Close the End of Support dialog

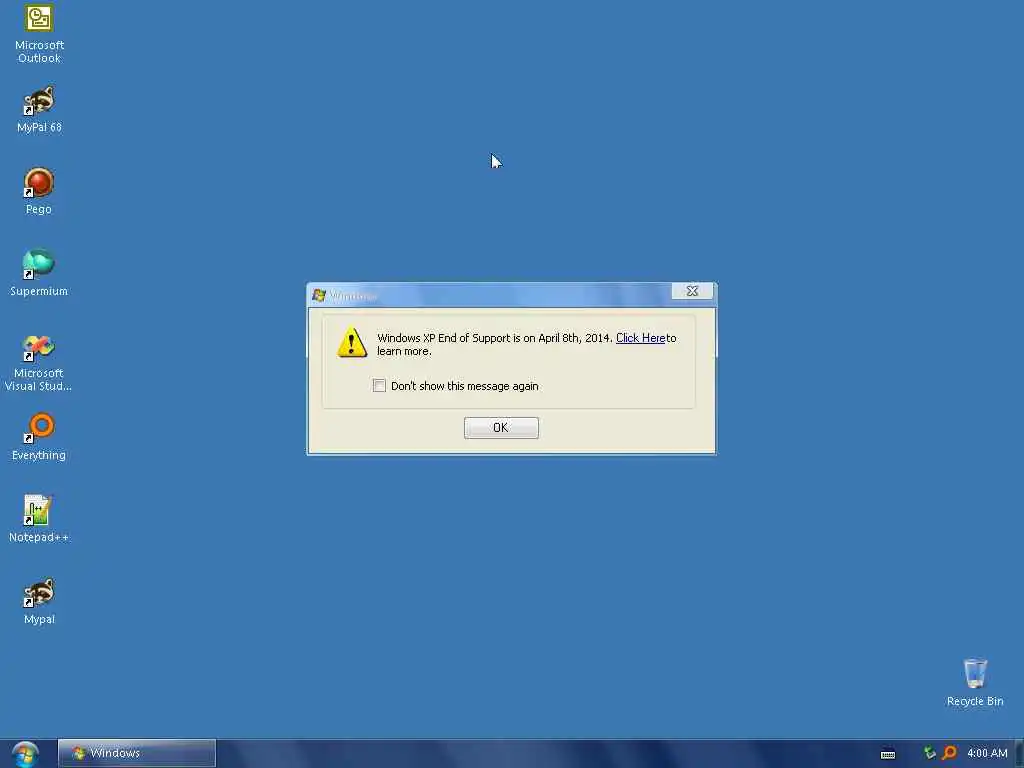point(692,291)
